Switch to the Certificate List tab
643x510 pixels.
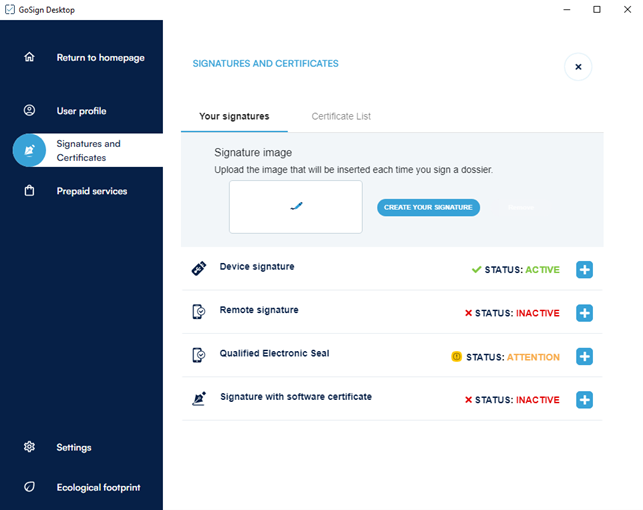click(x=341, y=116)
